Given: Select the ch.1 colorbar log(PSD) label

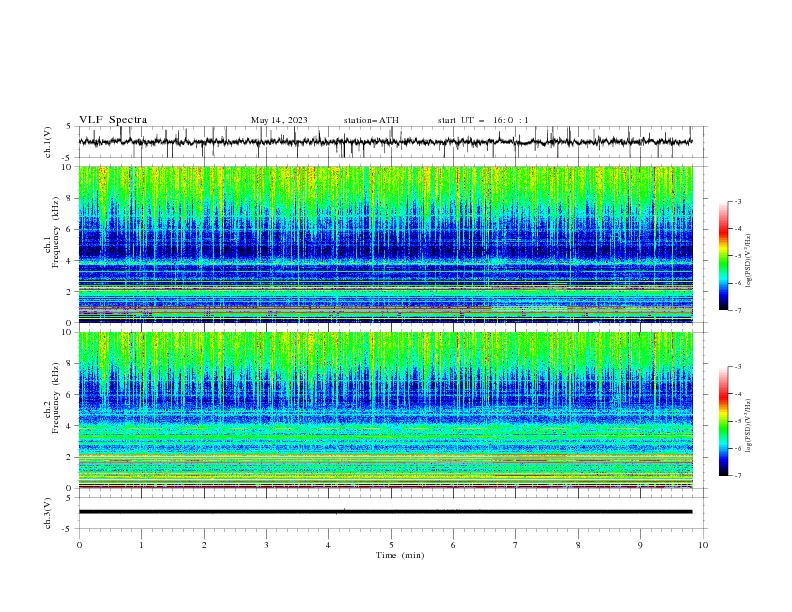Looking at the screenshot, I should pos(748,261).
